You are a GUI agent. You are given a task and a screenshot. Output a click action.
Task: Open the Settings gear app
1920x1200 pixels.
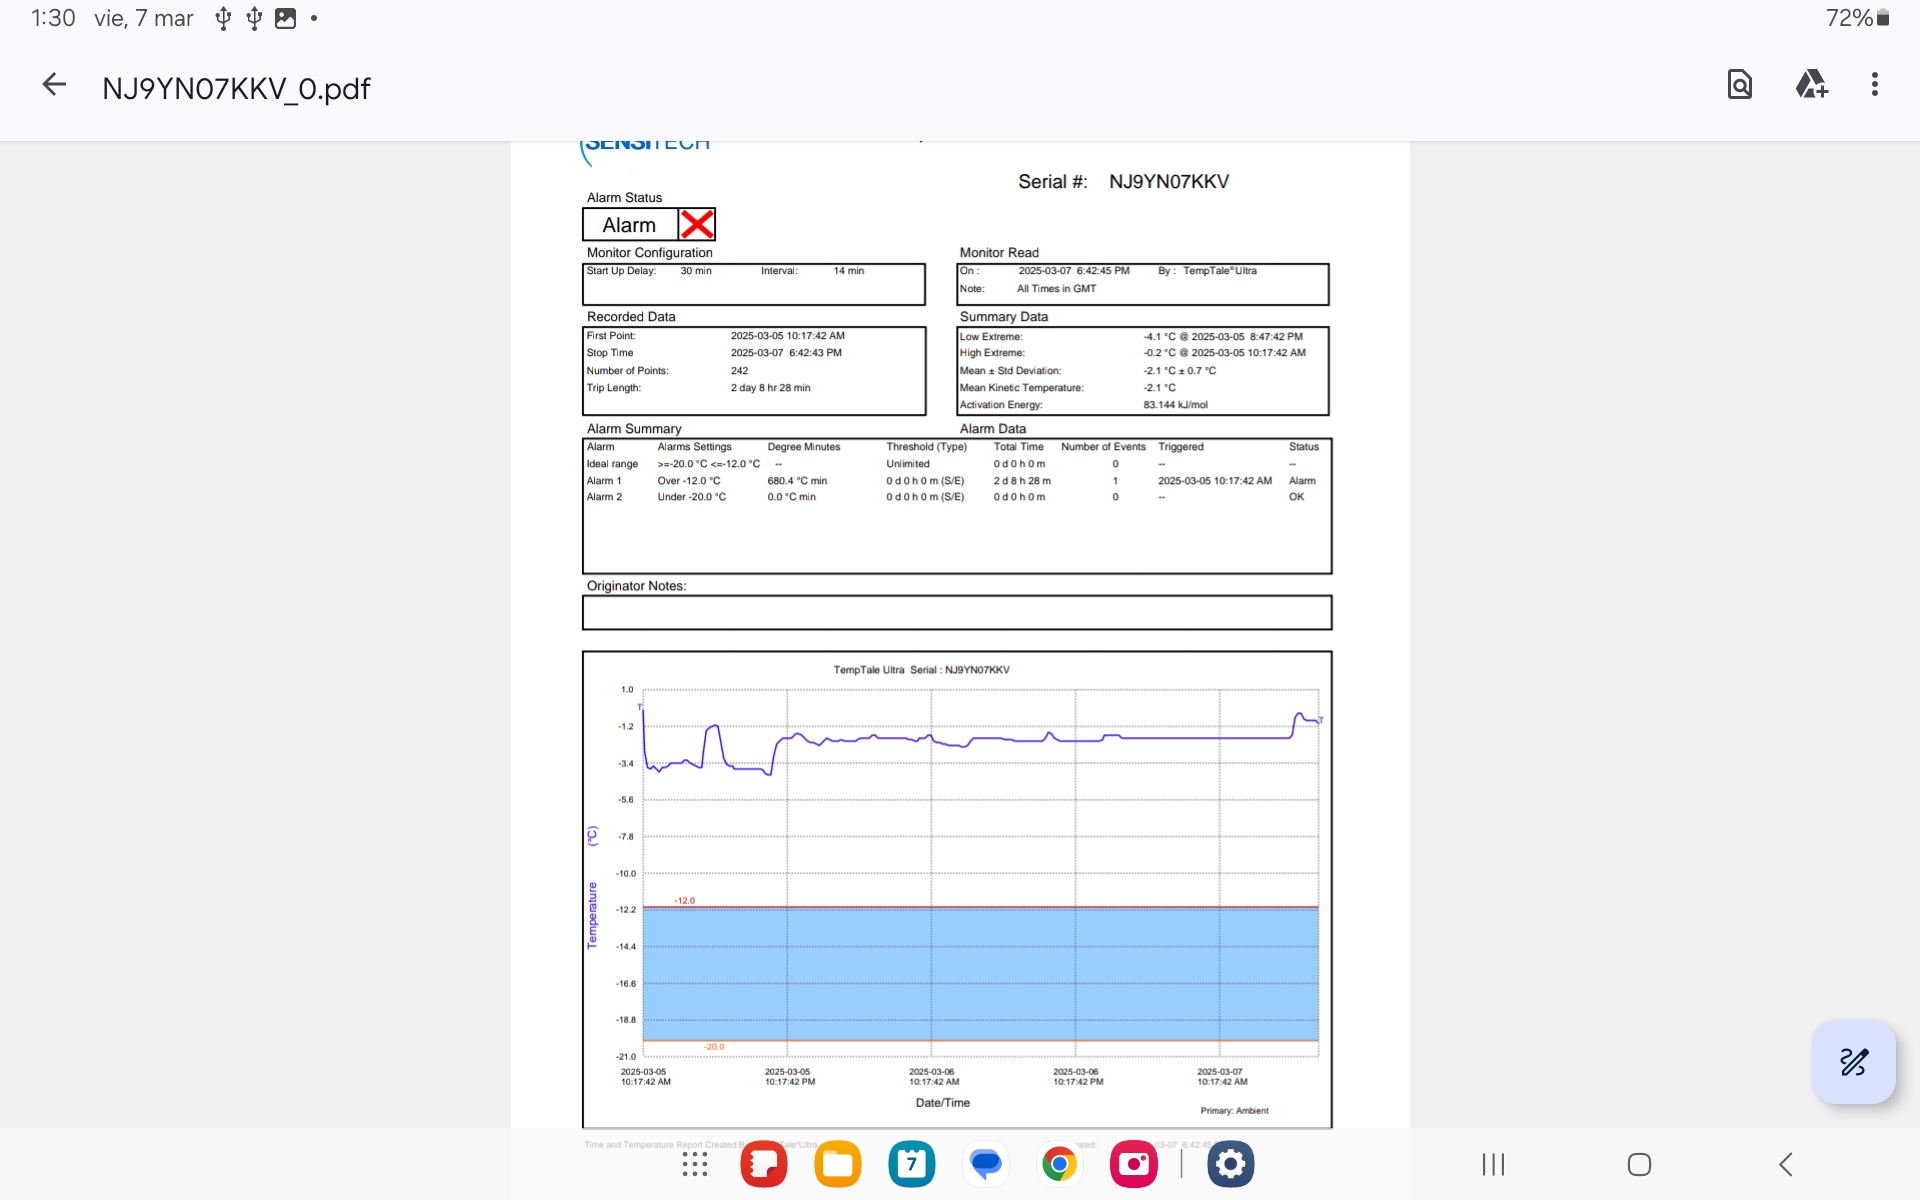pyautogui.click(x=1231, y=1164)
